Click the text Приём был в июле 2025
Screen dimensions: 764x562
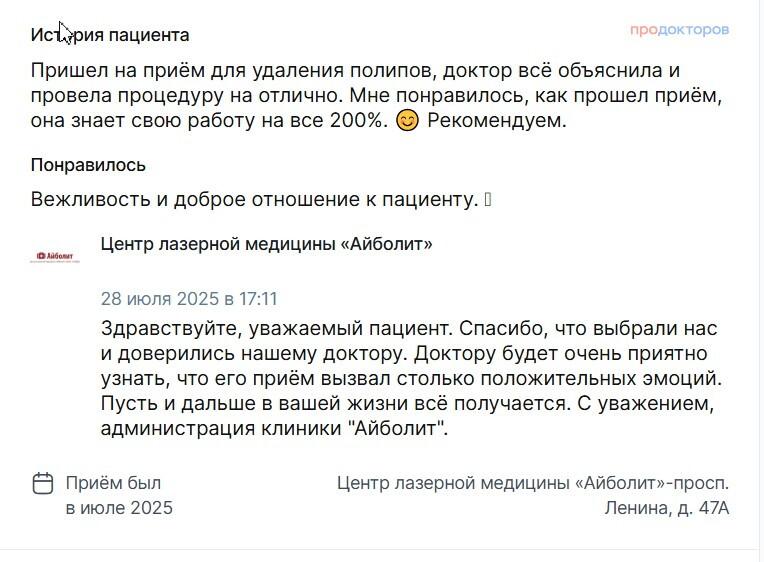coord(119,495)
